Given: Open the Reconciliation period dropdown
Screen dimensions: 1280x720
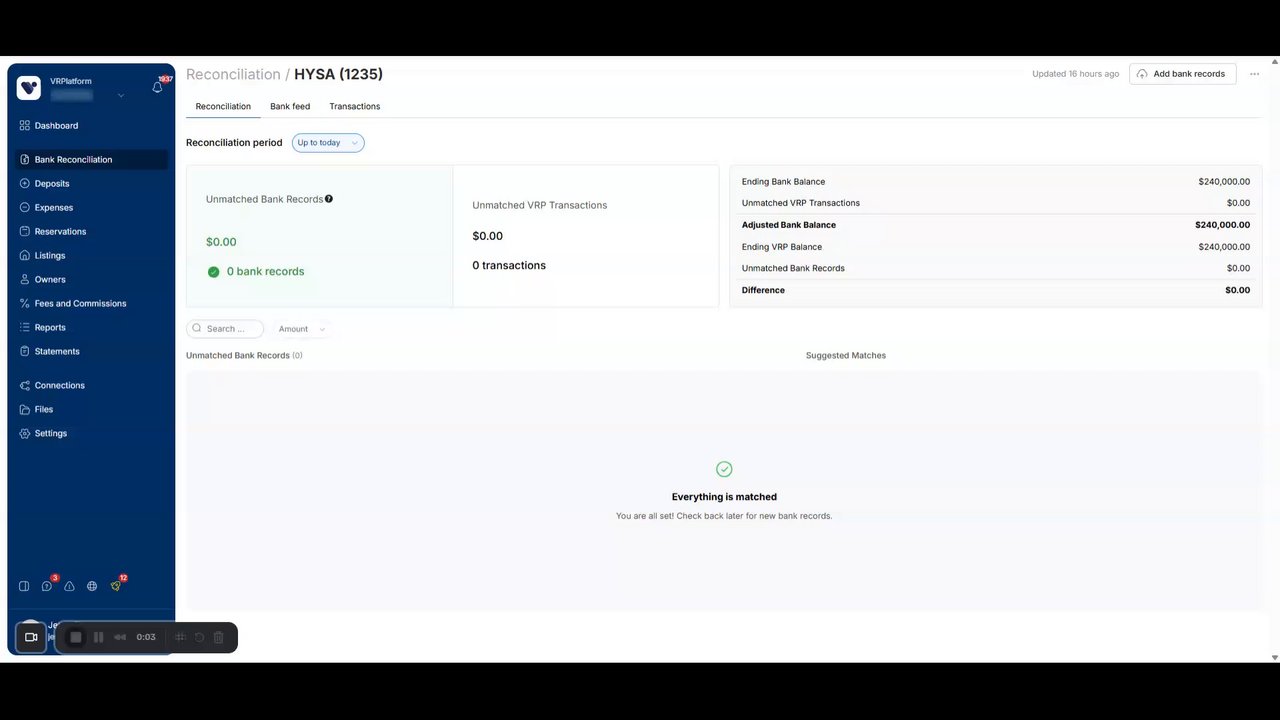Looking at the screenshot, I should [328, 143].
